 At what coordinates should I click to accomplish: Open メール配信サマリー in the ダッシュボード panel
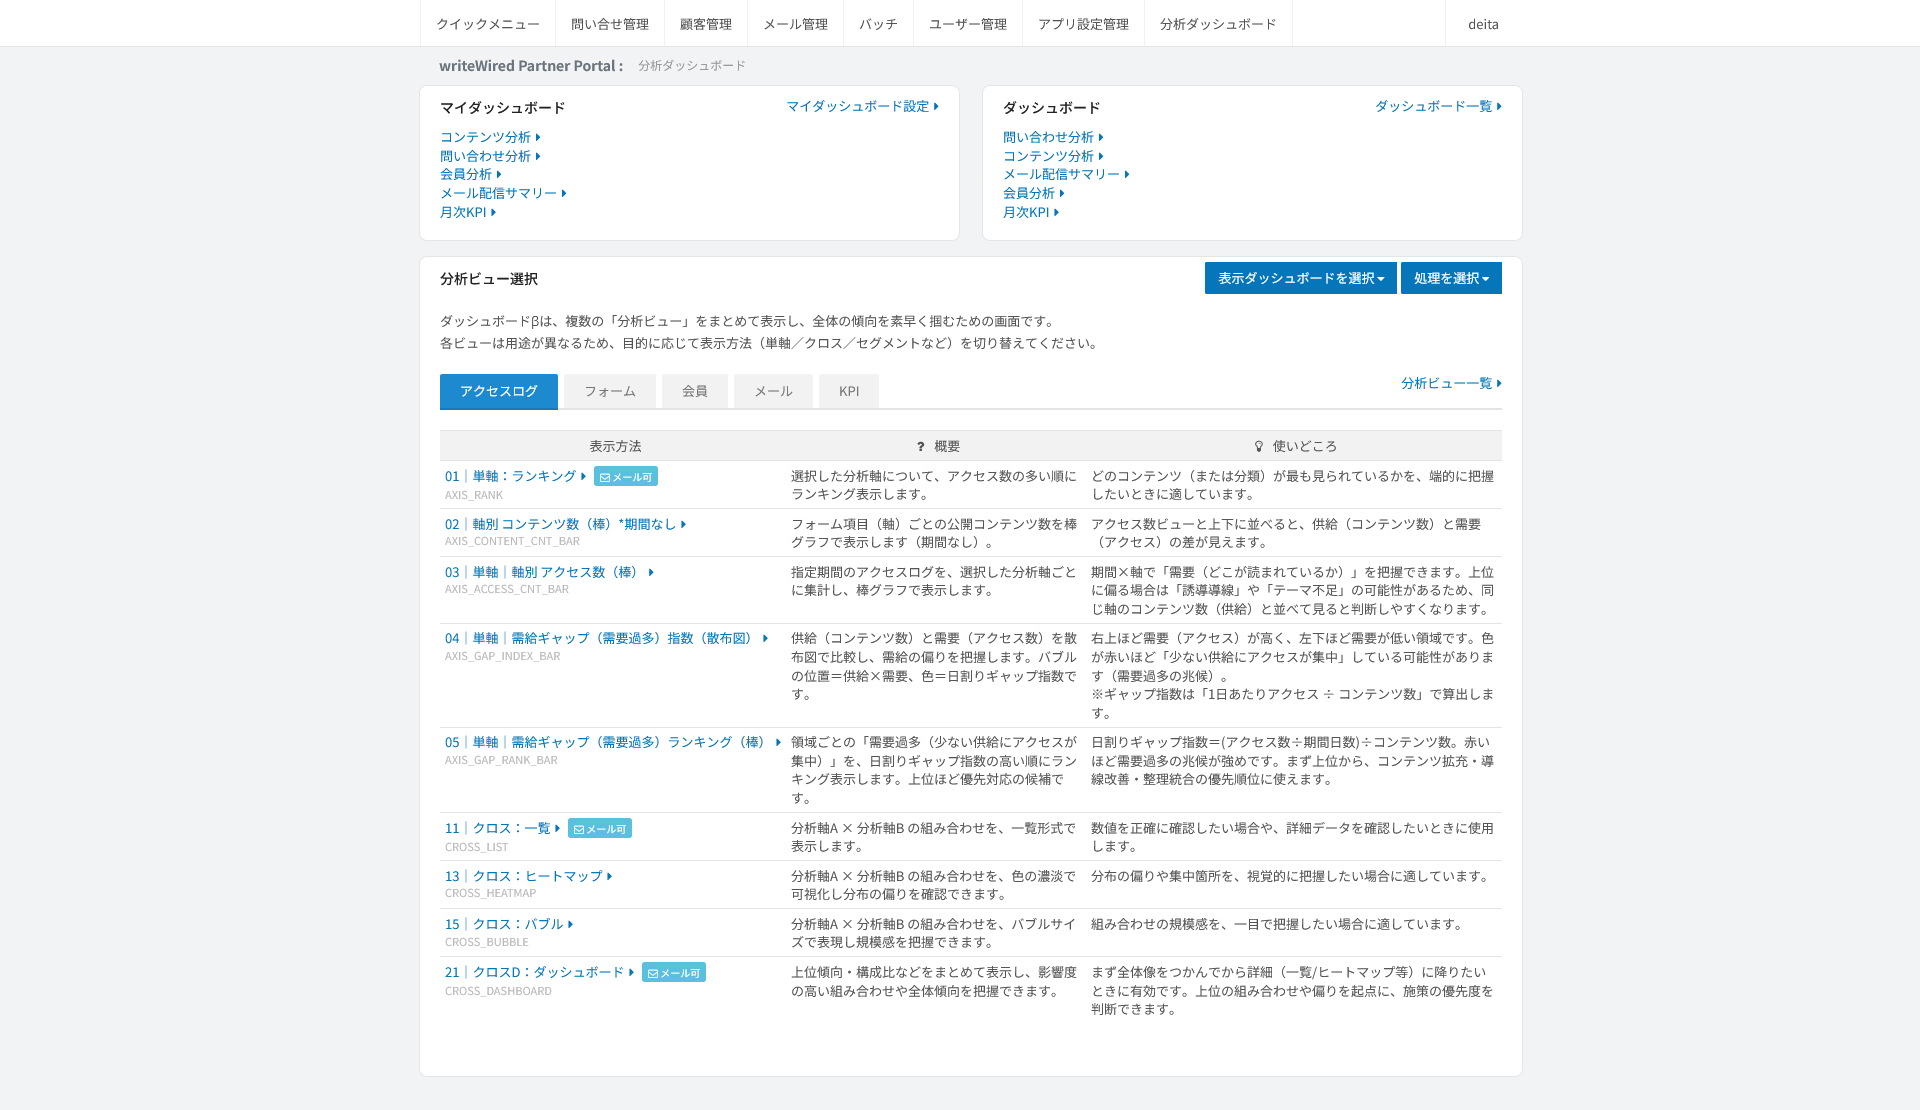(1066, 174)
